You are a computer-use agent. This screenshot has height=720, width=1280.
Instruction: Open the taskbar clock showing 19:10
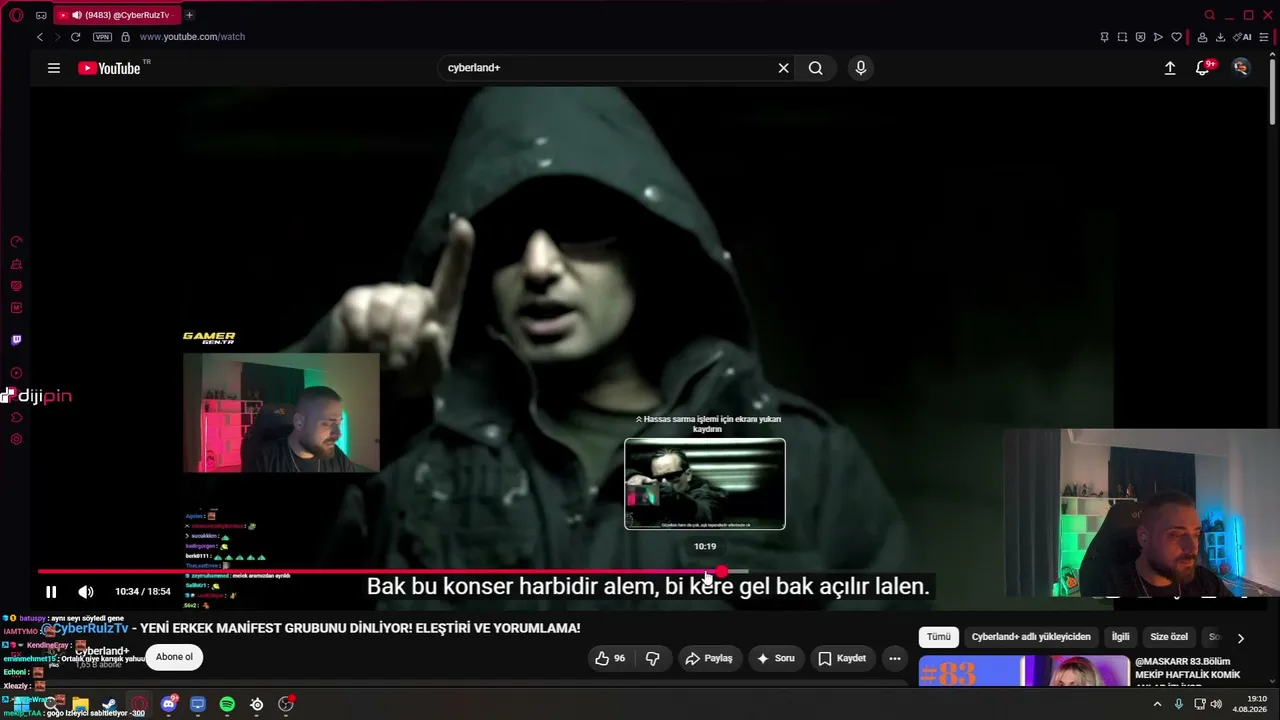click(x=1251, y=704)
